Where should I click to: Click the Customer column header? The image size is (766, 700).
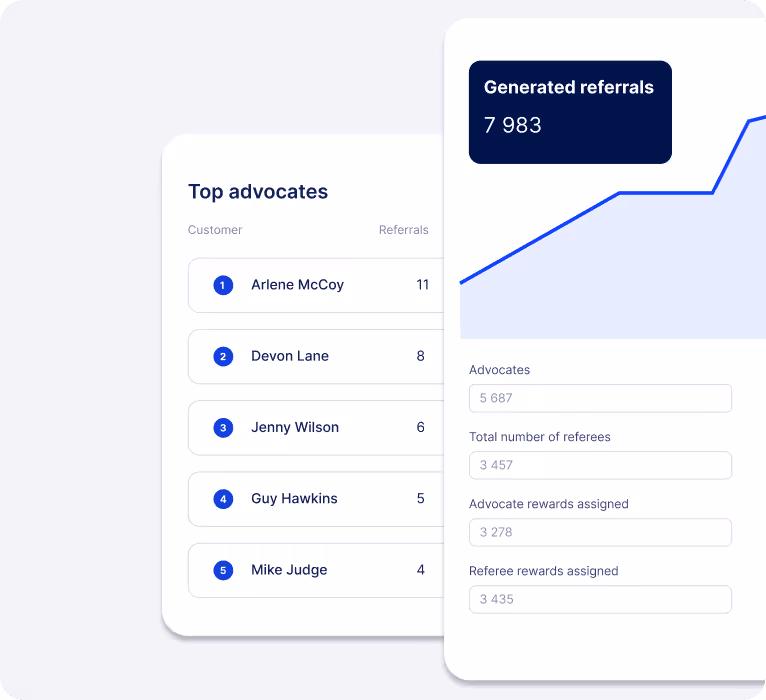pyautogui.click(x=215, y=230)
